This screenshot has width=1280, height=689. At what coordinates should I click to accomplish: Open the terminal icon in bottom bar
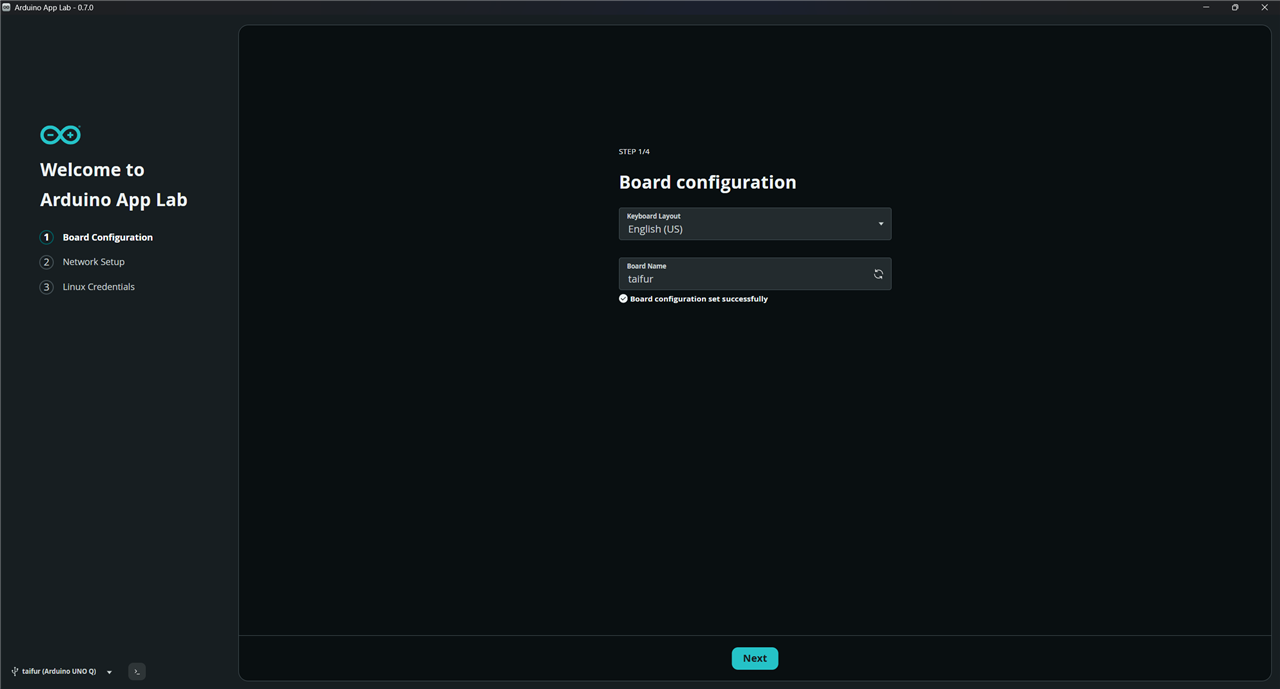137,672
